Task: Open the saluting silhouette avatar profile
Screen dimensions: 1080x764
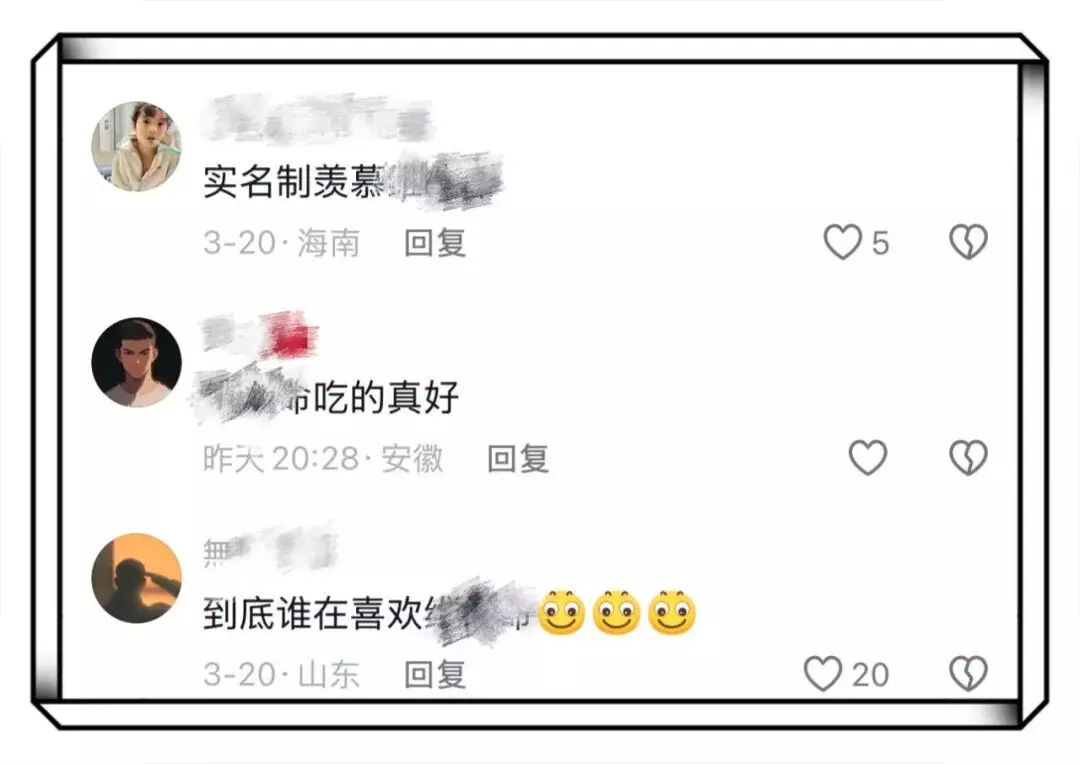Action: (x=136, y=578)
